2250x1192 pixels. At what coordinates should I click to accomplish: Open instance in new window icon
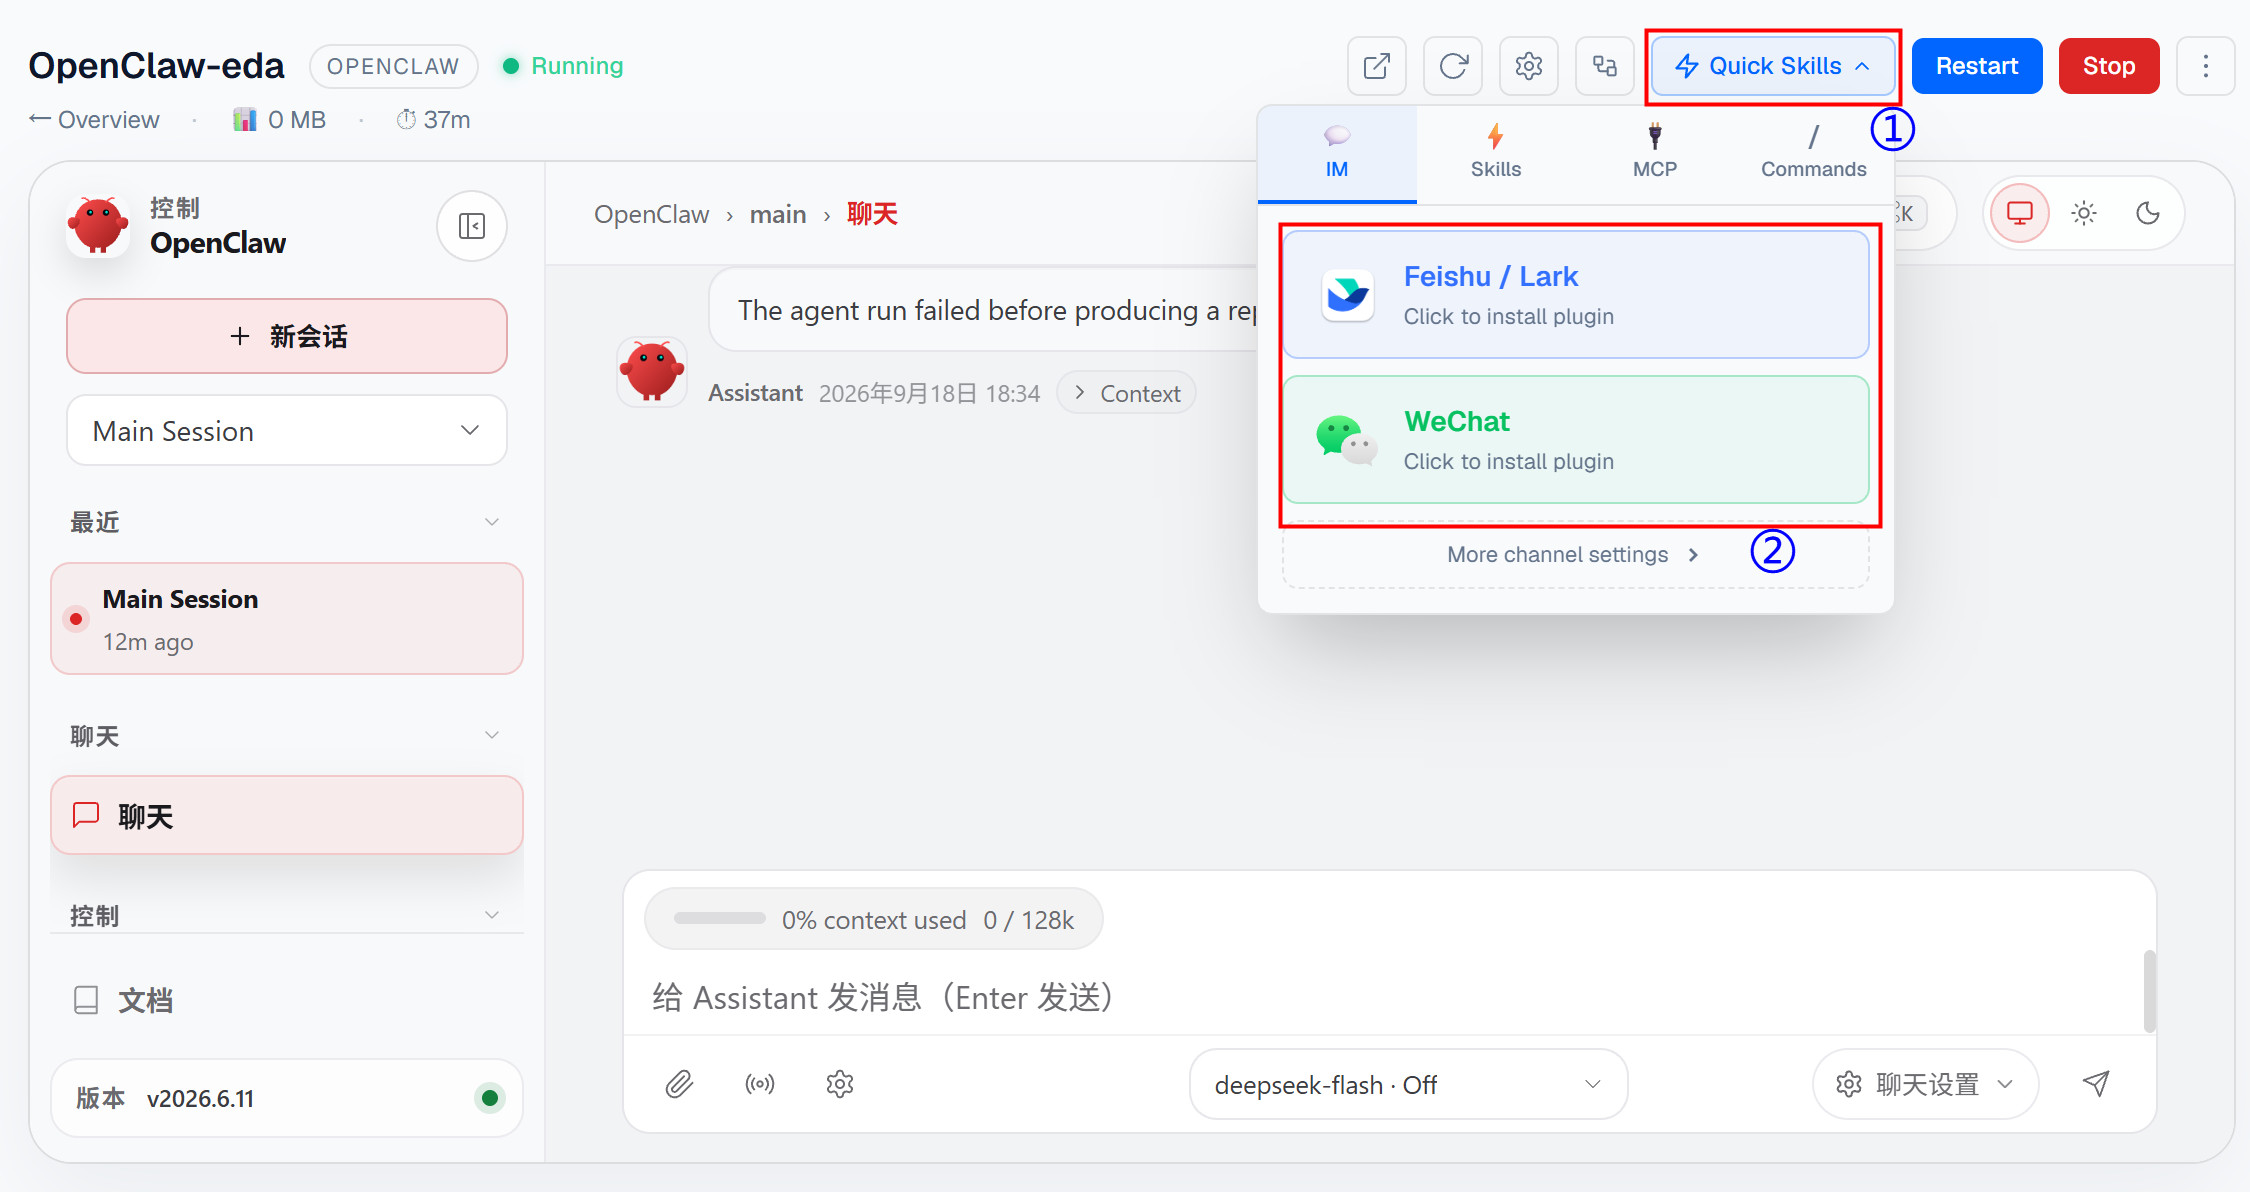[1377, 66]
